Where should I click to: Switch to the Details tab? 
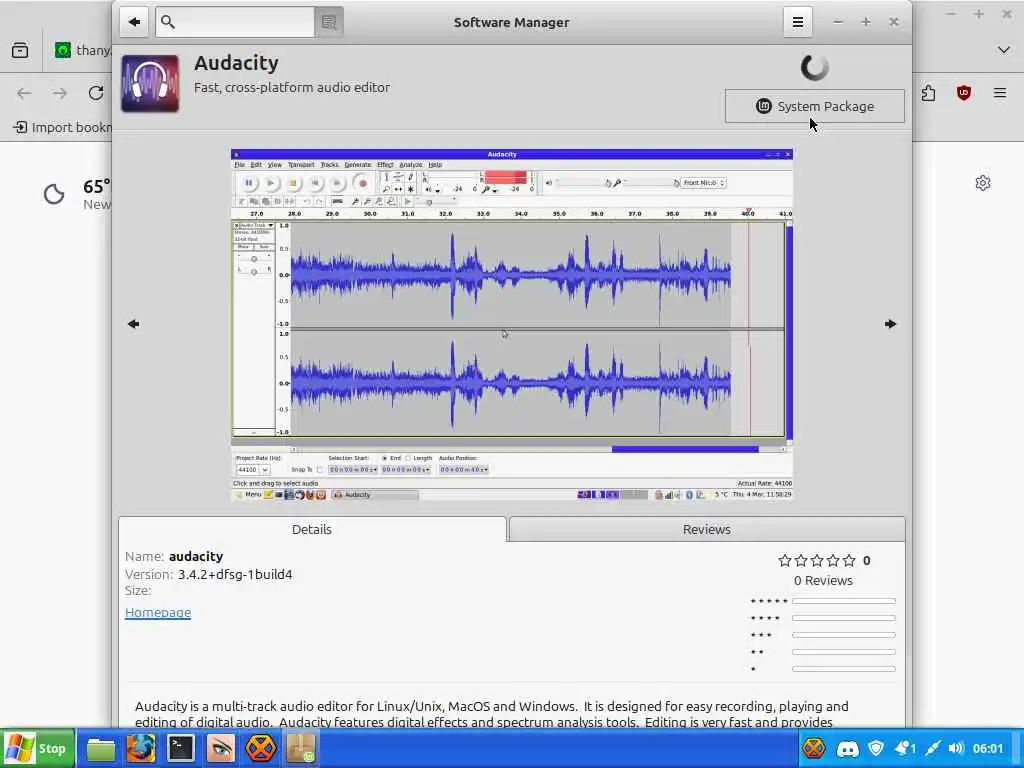coord(312,529)
